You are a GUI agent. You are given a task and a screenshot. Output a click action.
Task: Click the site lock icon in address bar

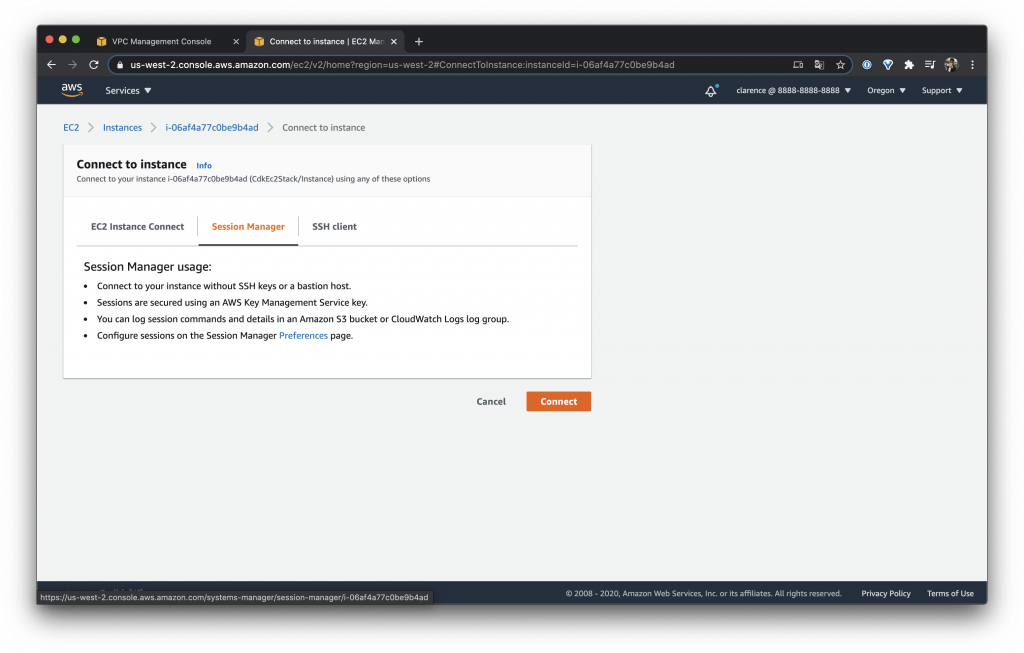coord(120,65)
